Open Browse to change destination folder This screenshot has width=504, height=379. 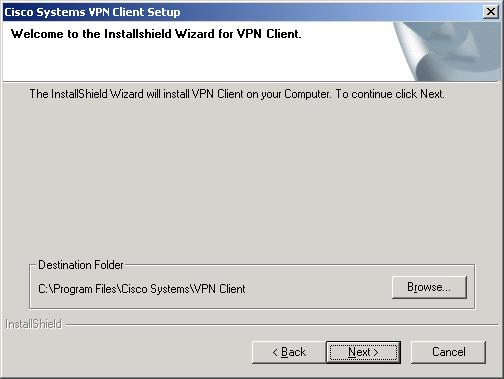point(429,287)
